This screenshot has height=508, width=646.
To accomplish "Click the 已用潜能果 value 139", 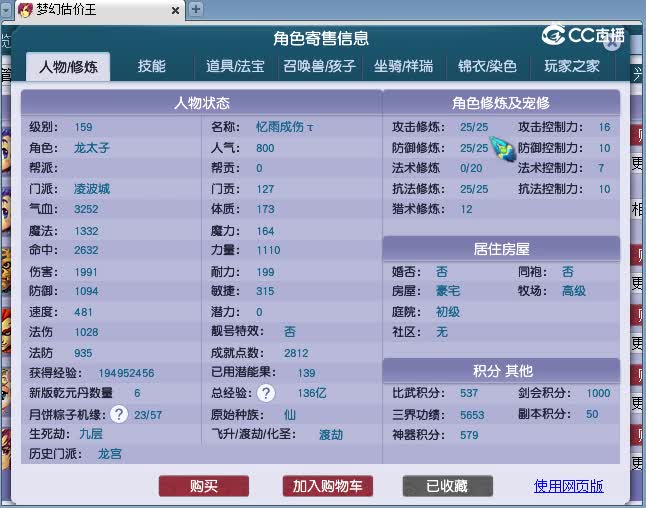I will pos(307,373).
